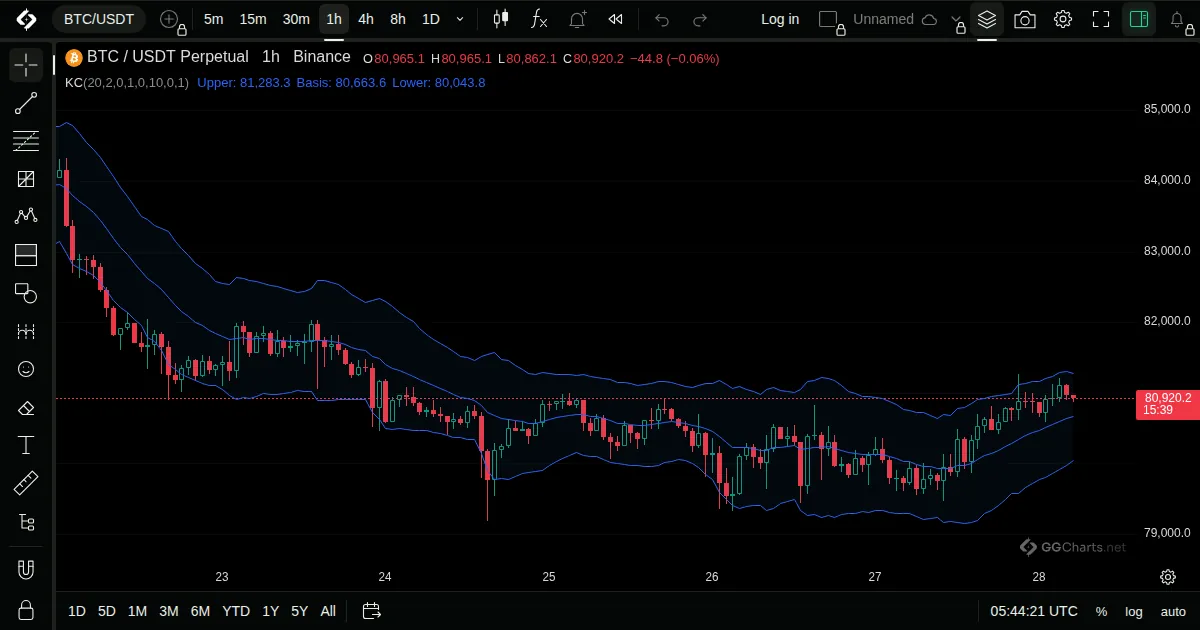Viewport: 1200px width, 630px height.
Task: Open the go to date calendar
Action: click(x=372, y=611)
